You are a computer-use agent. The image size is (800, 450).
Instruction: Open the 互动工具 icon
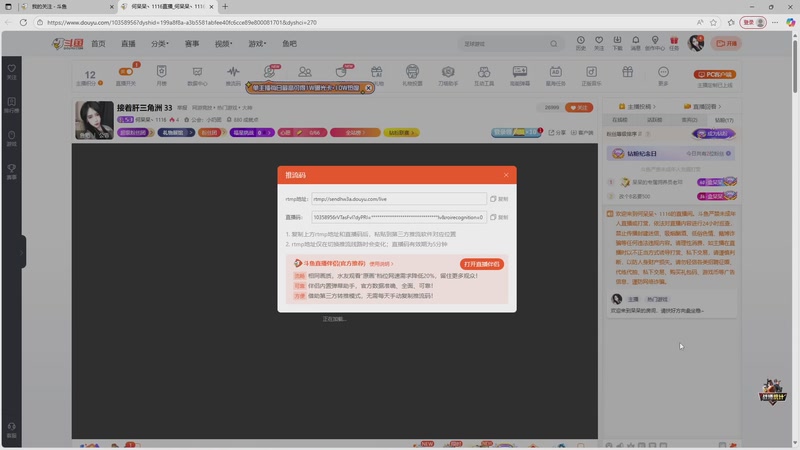484,76
